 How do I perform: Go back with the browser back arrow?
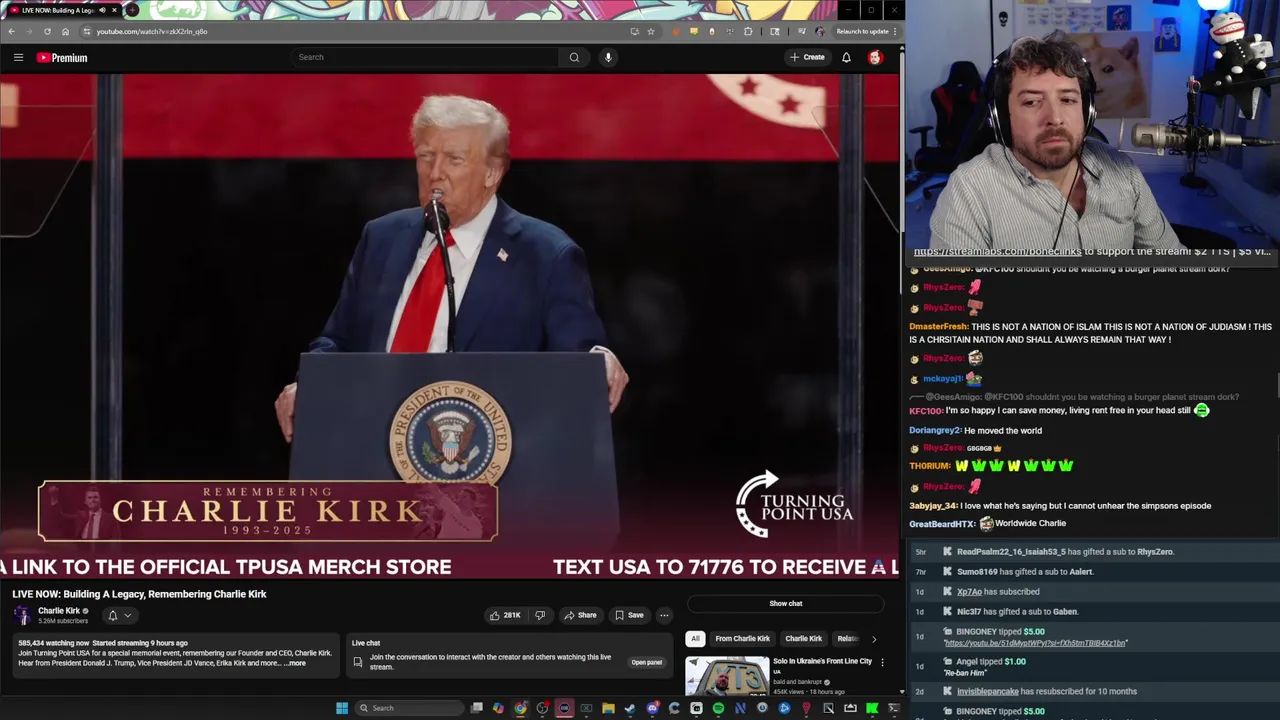11,31
